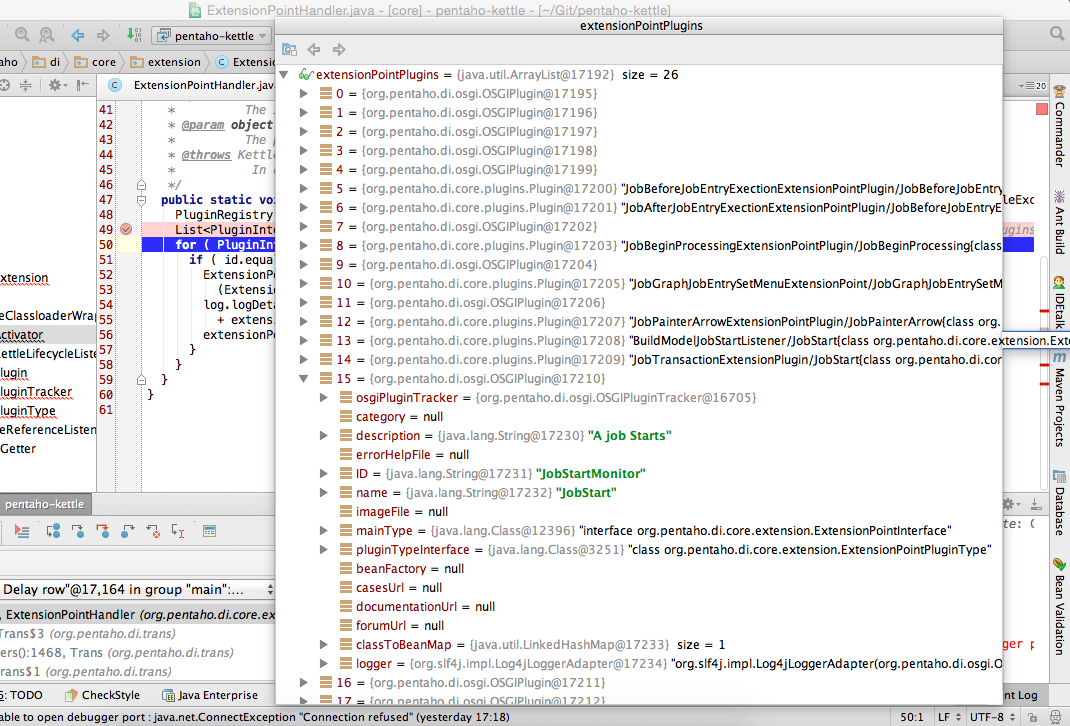Expand element 5 Plugin@17200
Image resolution: width=1070 pixels, height=726 pixels.
click(x=304, y=188)
